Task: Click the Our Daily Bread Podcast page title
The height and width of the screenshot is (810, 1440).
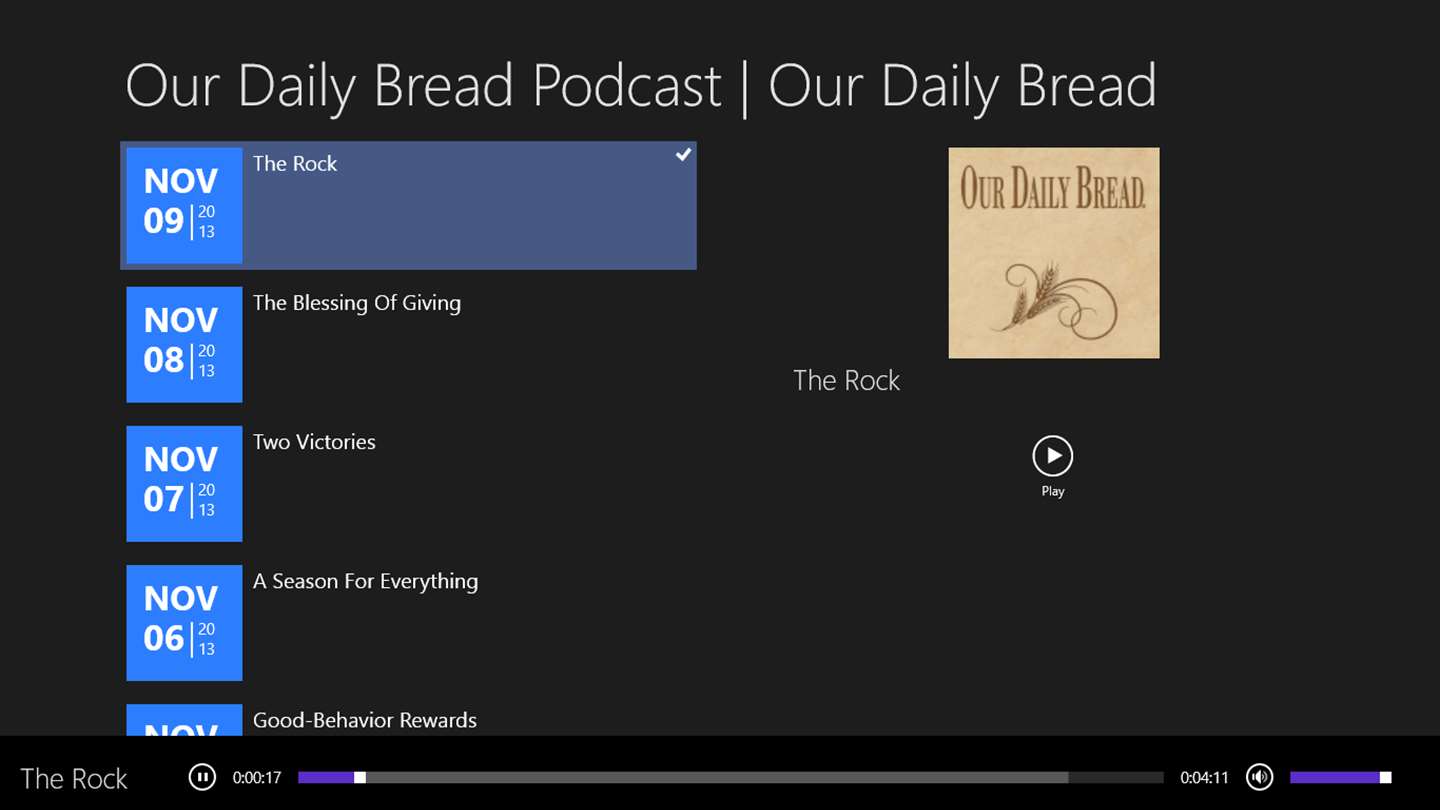Action: [641, 86]
